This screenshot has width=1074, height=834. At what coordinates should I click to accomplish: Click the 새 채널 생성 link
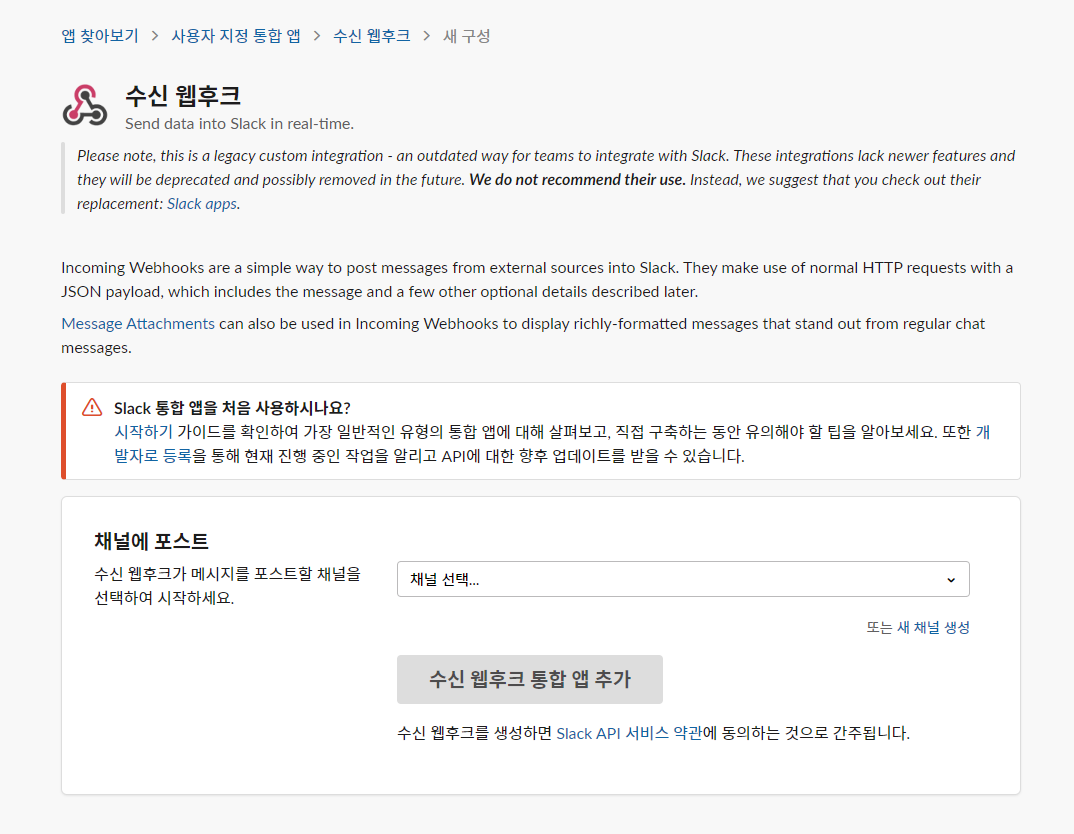coord(933,627)
